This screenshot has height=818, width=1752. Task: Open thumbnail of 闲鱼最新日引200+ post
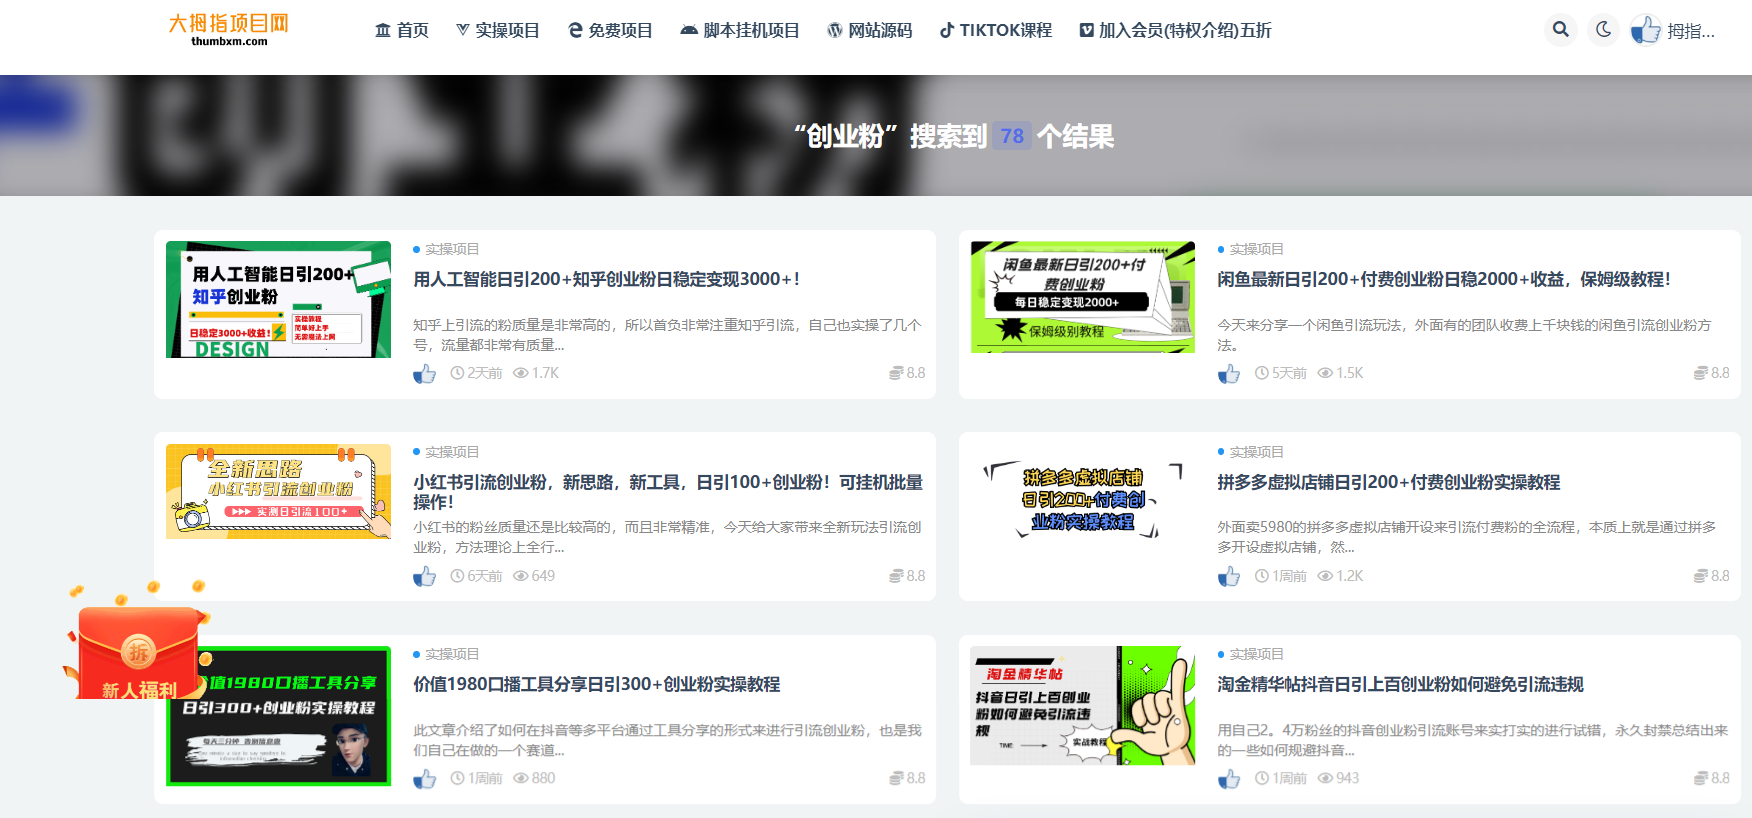(x=1083, y=297)
